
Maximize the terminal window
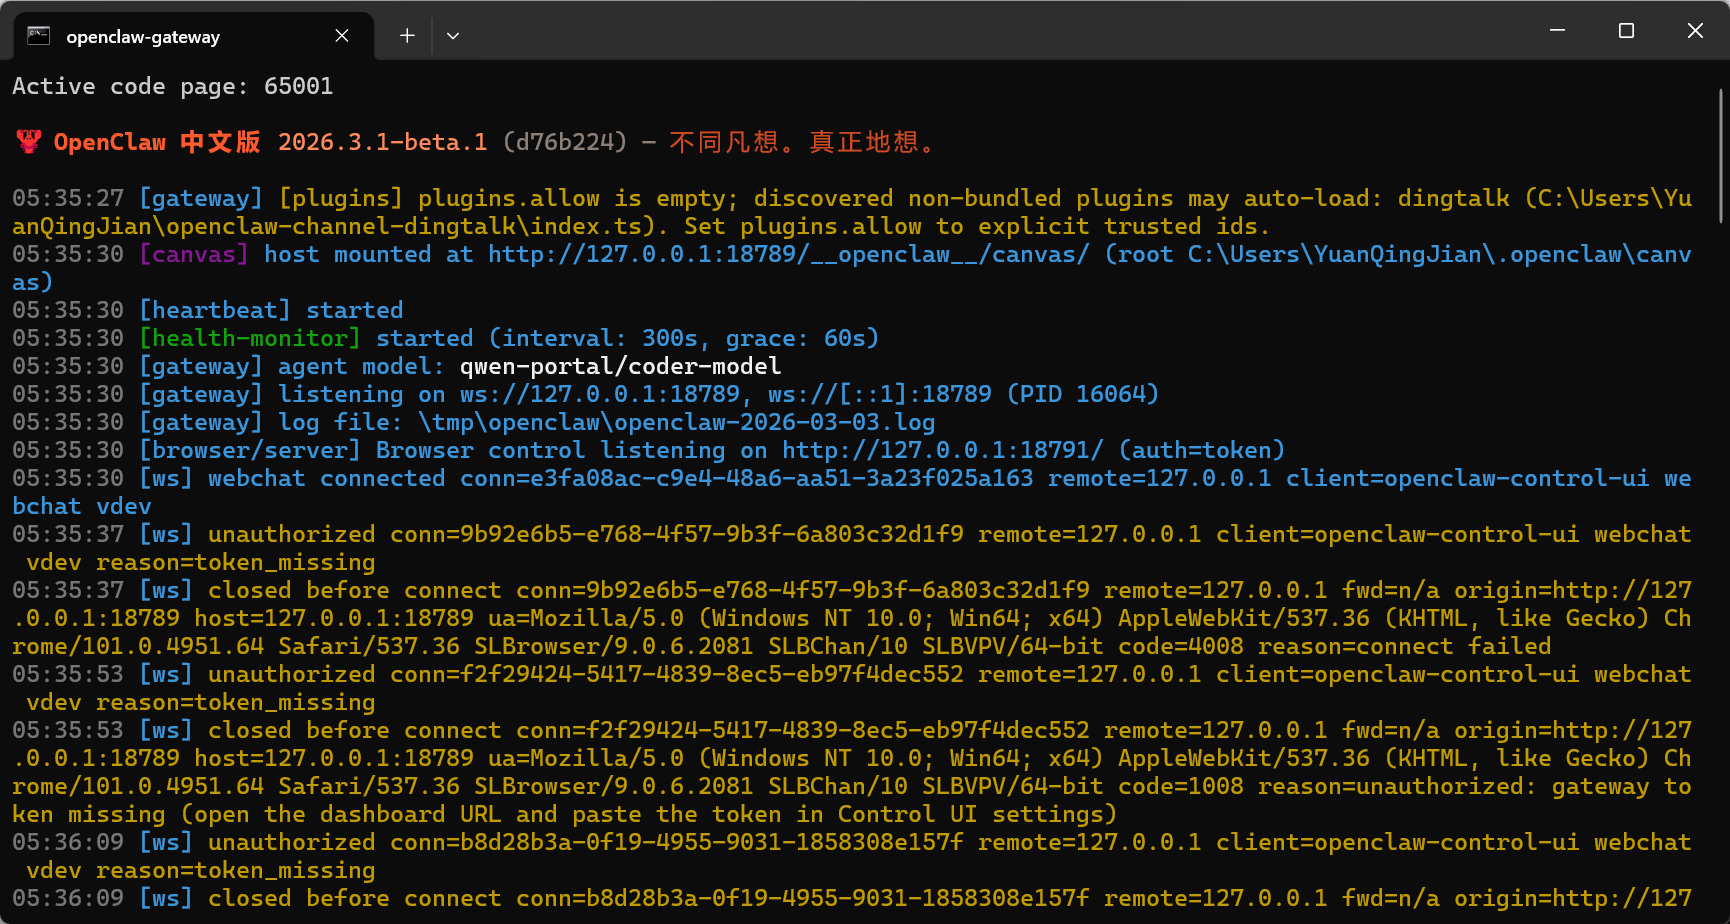1626,30
